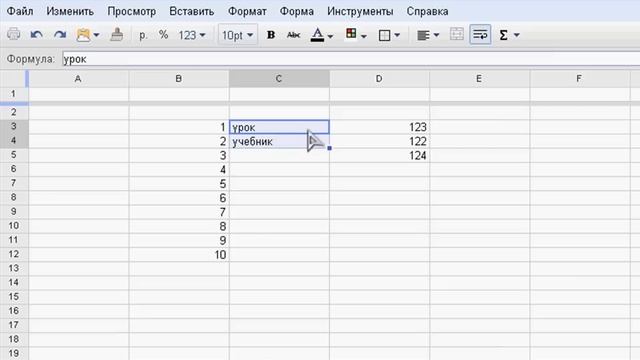Image resolution: width=640 pixels, height=360 pixels.
Task: Open the Вставить menu
Action: tap(191, 11)
